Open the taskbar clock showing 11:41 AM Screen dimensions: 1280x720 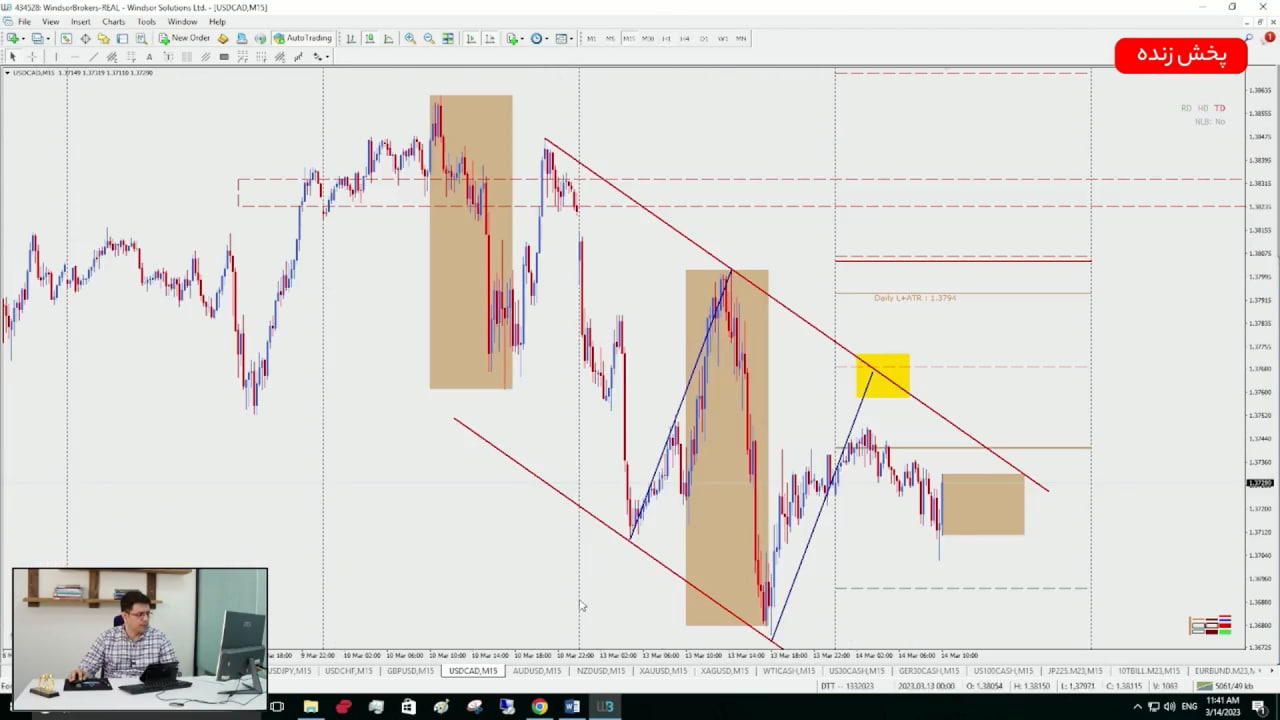1225,707
